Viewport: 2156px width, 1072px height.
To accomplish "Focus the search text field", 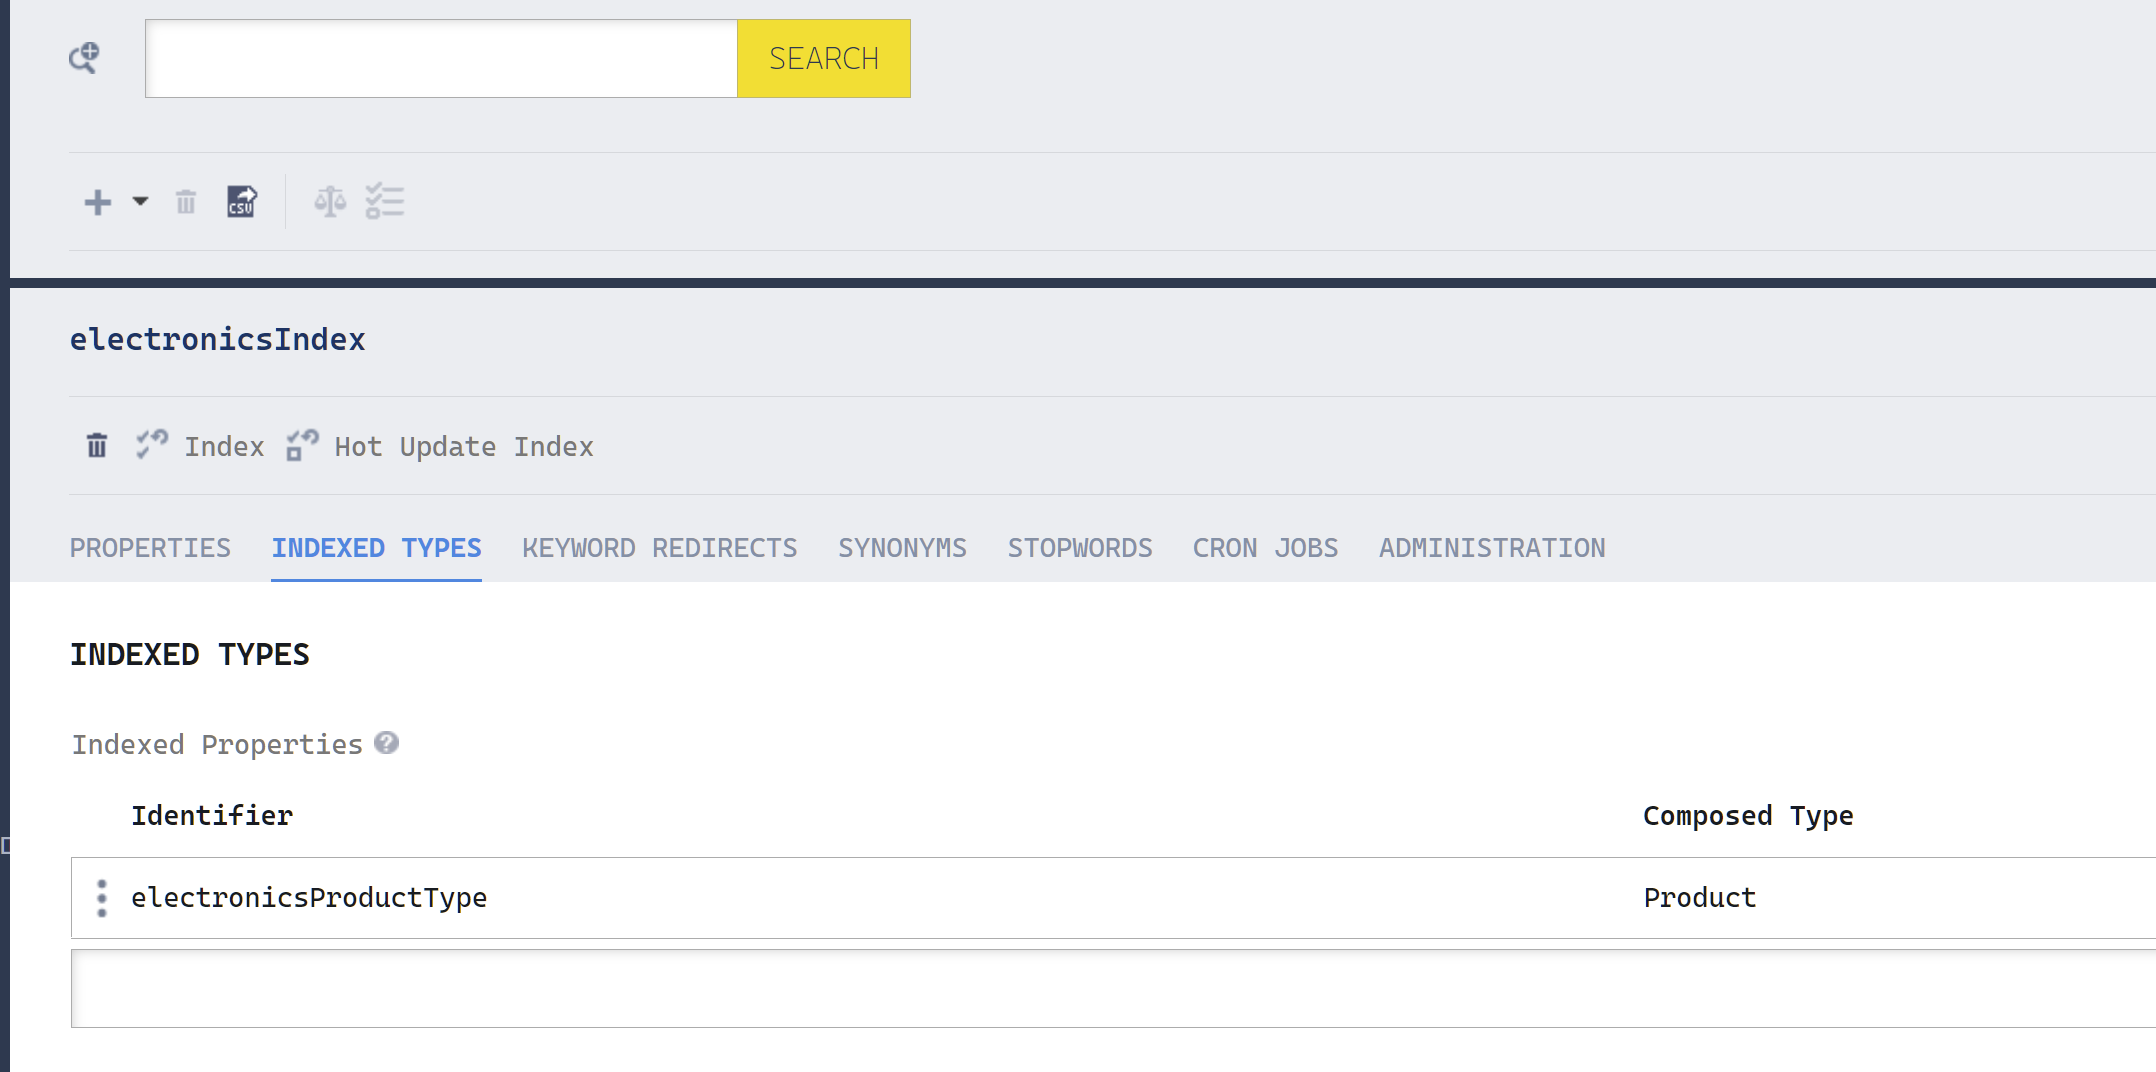I will [441, 58].
